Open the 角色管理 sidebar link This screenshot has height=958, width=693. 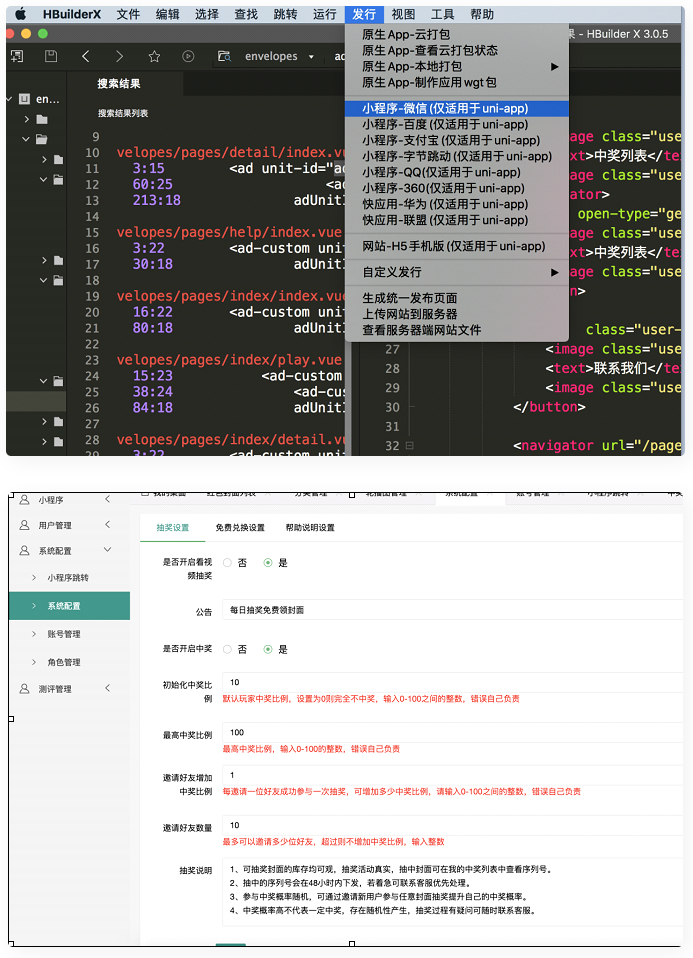[x=64, y=662]
